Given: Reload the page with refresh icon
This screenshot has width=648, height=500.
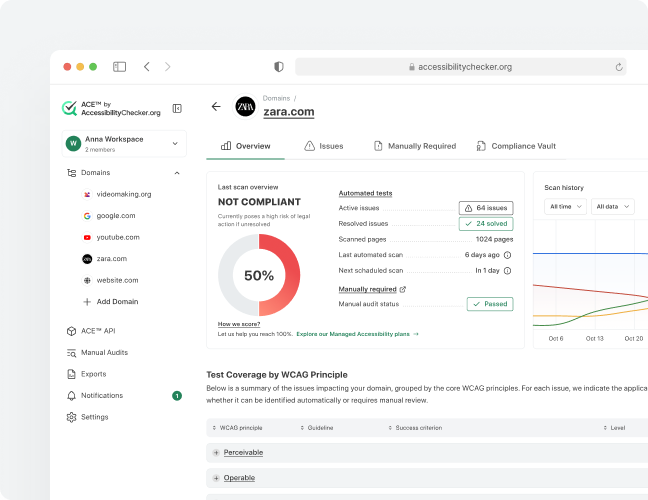Looking at the screenshot, I should (x=619, y=67).
